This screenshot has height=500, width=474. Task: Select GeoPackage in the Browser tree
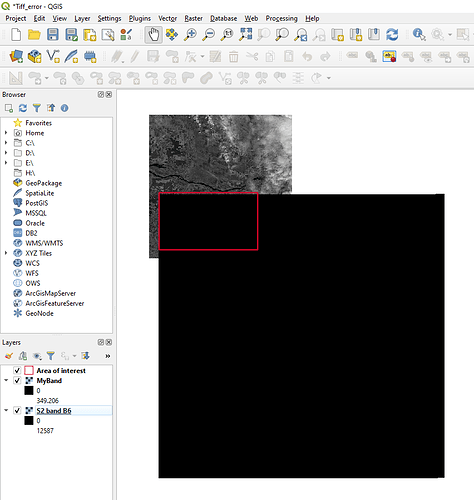click(44, 183)
